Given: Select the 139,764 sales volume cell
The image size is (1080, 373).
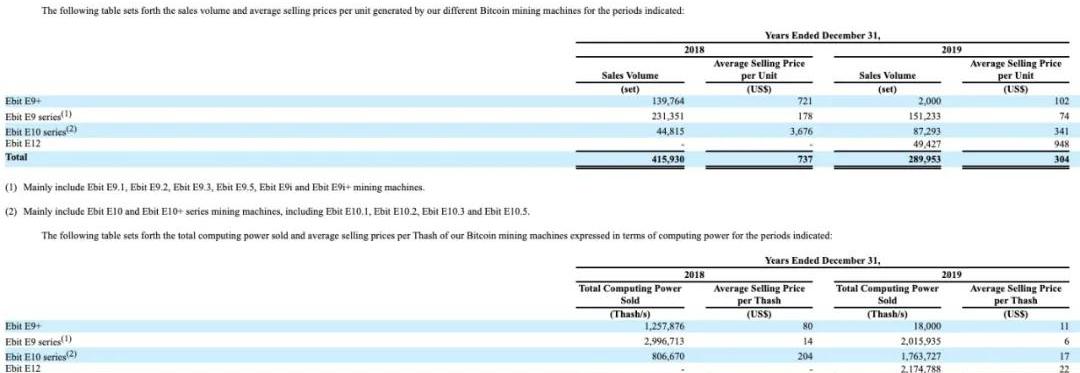Looking at the screenshot, I should click(x=667, y=101).
